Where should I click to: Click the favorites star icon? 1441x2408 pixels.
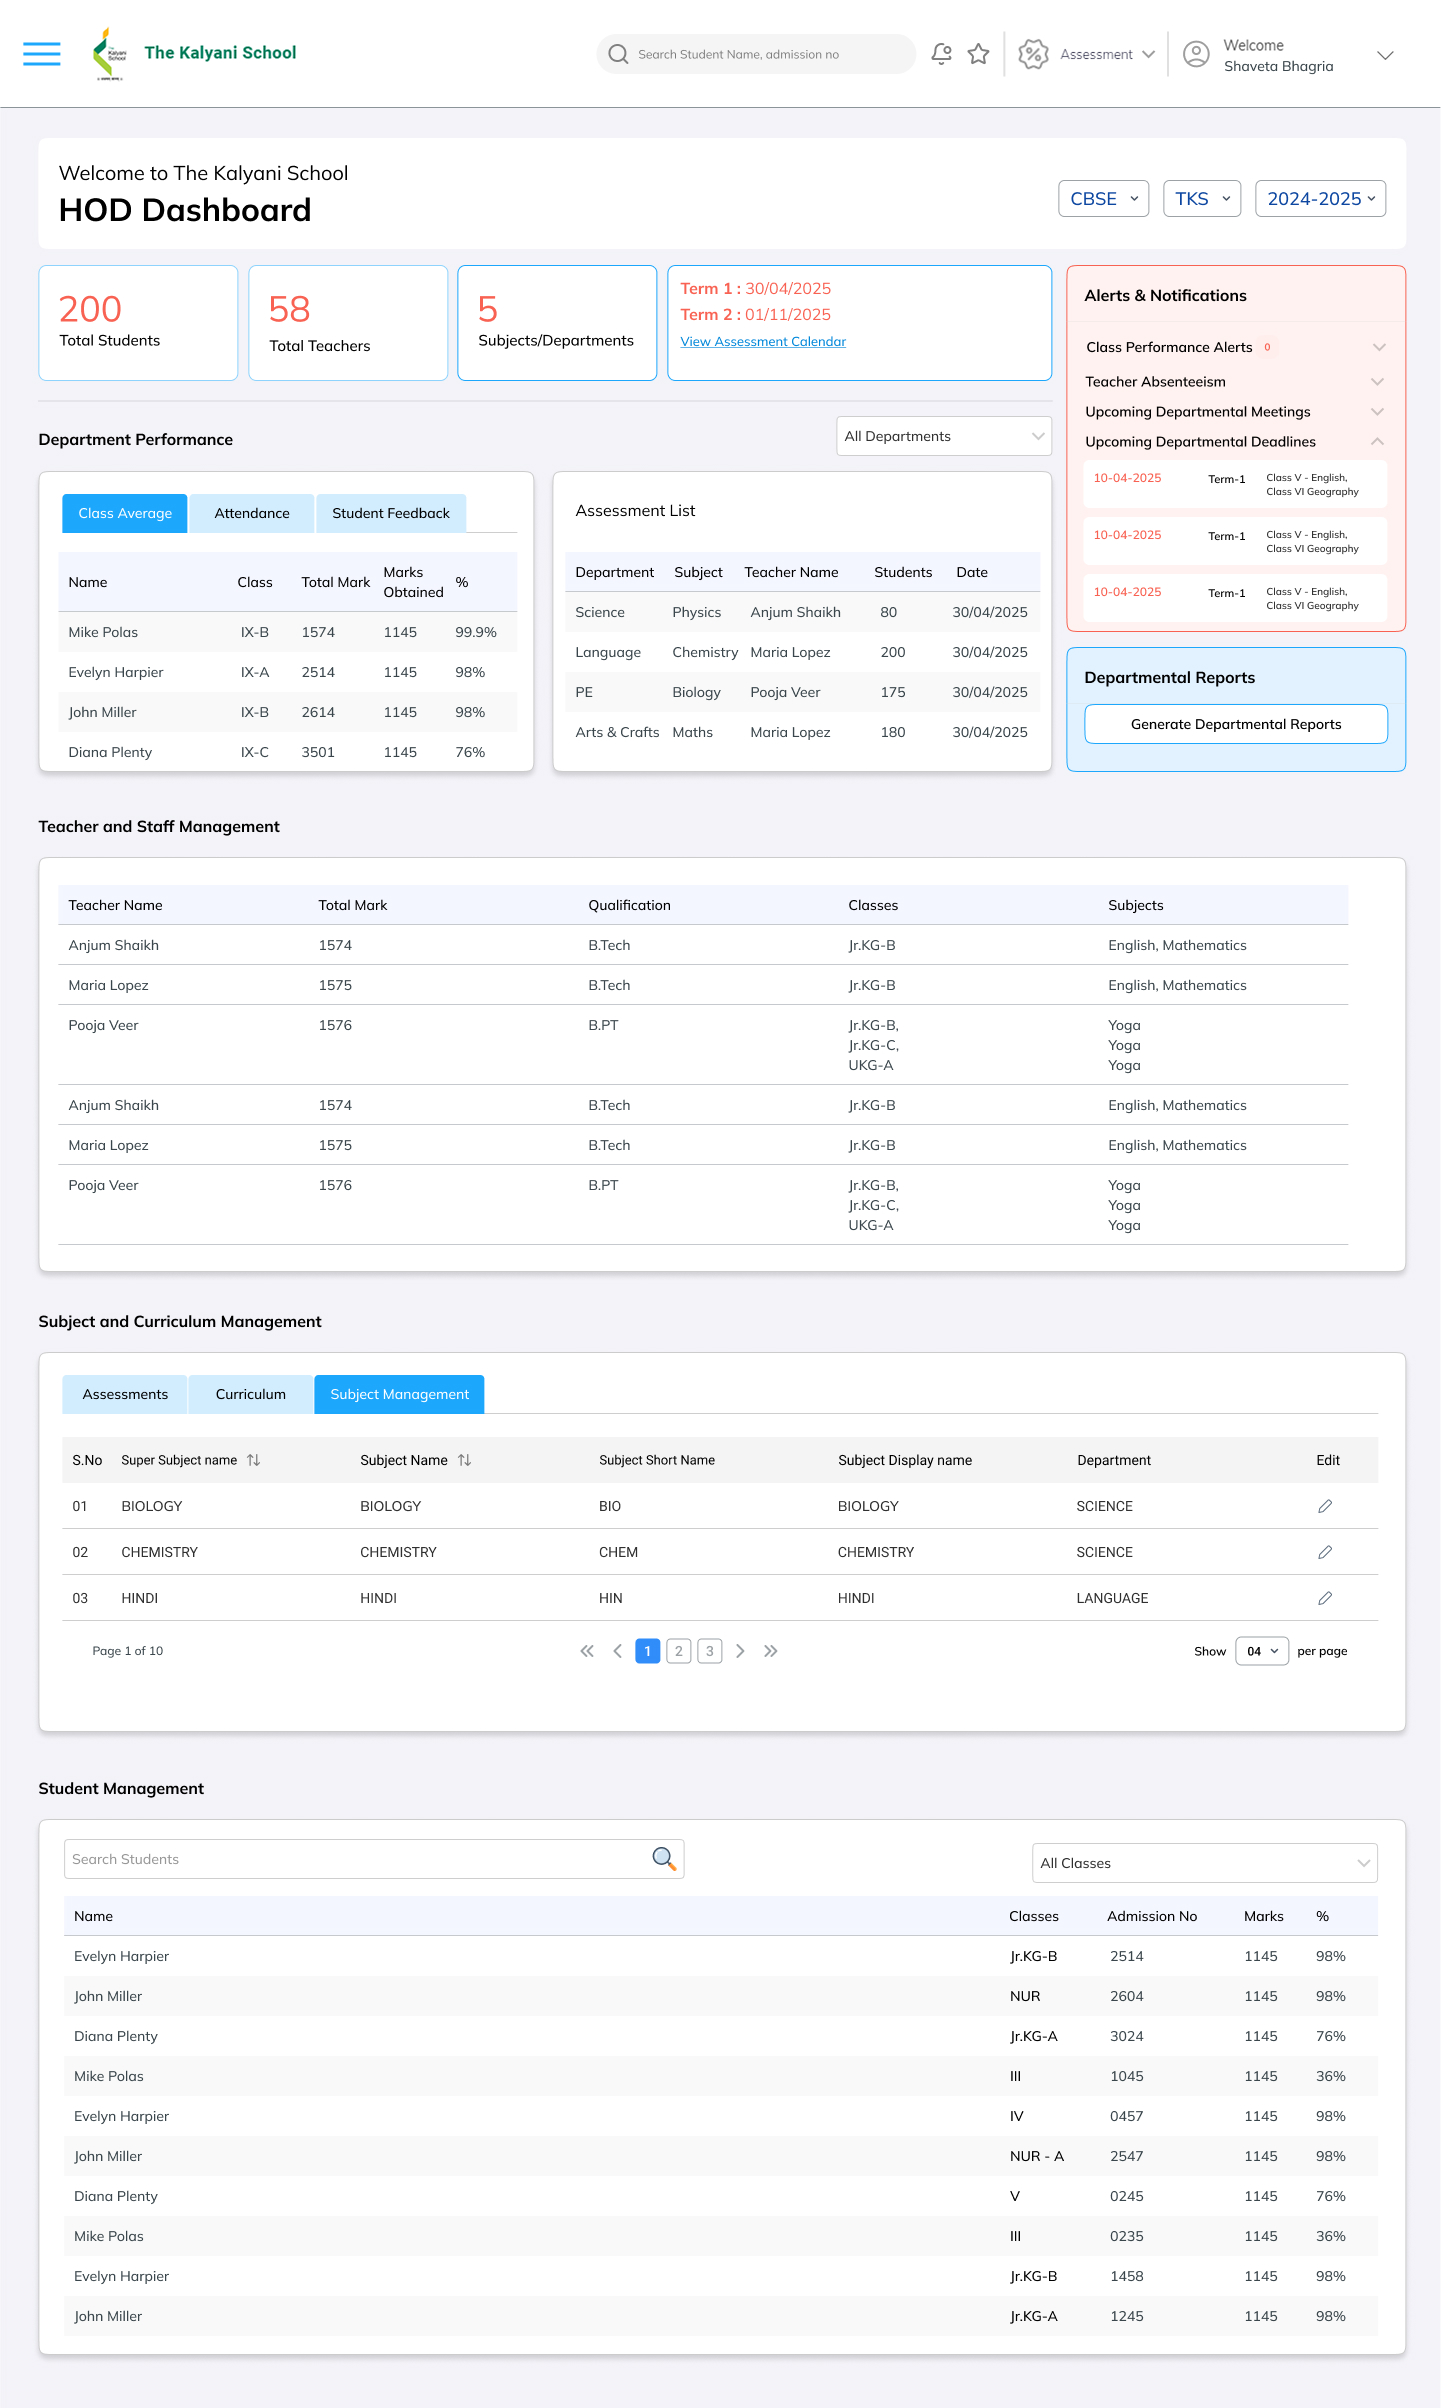click(x=978, y=54)
